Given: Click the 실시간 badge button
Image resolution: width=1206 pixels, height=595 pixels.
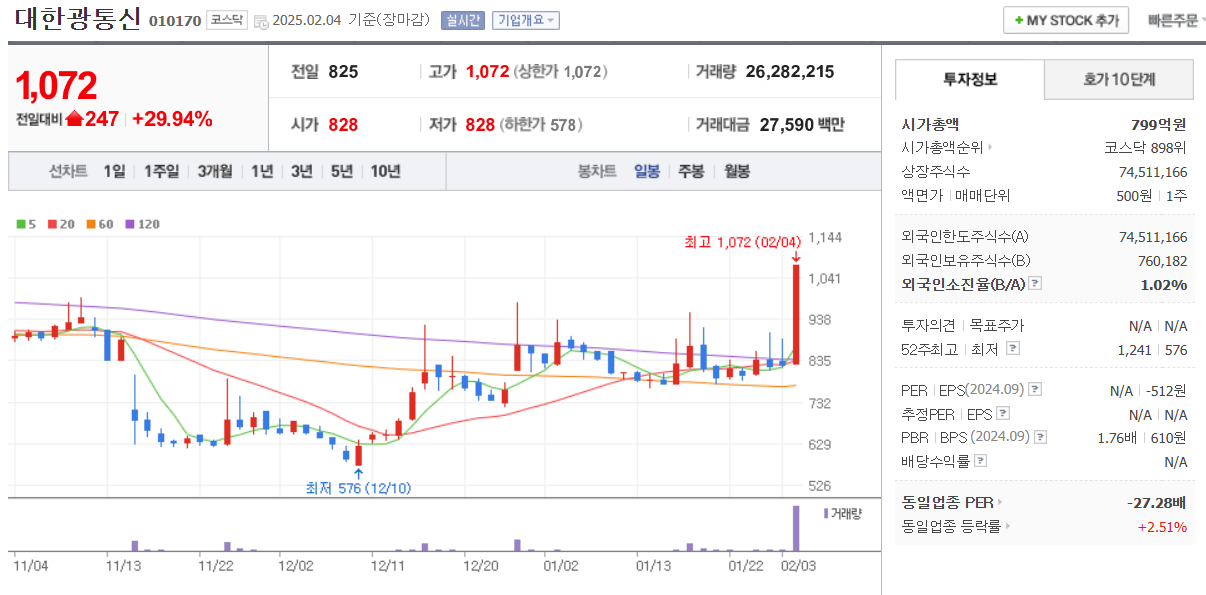Looking at the screenshot, I should (462, 21).
